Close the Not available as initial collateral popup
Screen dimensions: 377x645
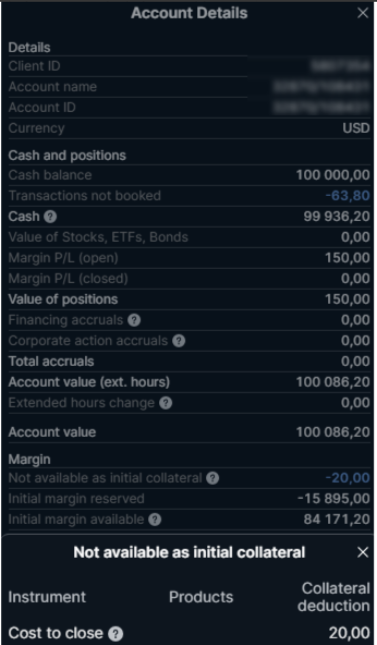click(x=363, y=552)
